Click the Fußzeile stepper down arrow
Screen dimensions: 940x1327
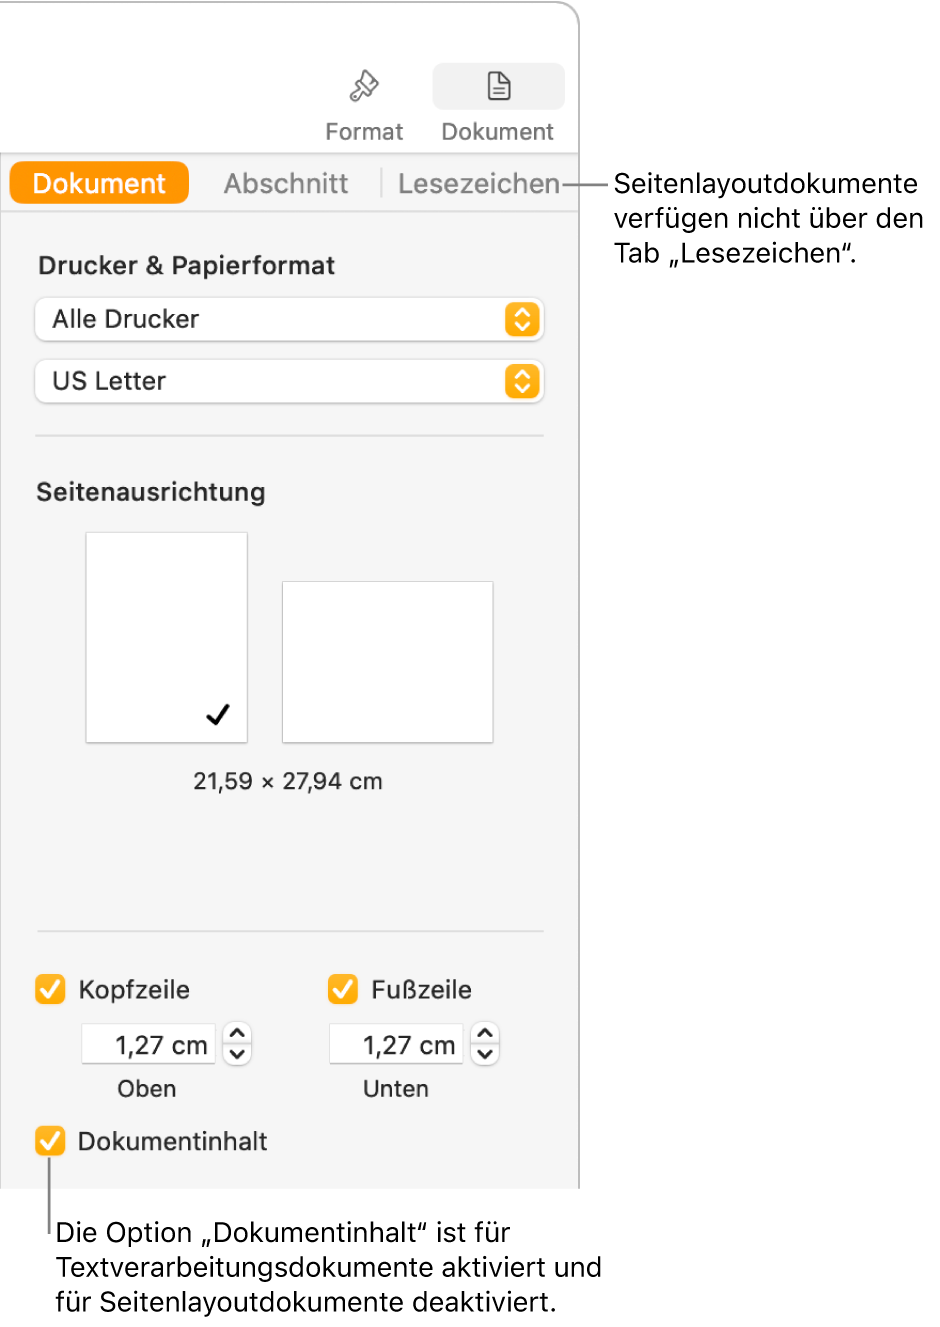[x=485, y=1052]
